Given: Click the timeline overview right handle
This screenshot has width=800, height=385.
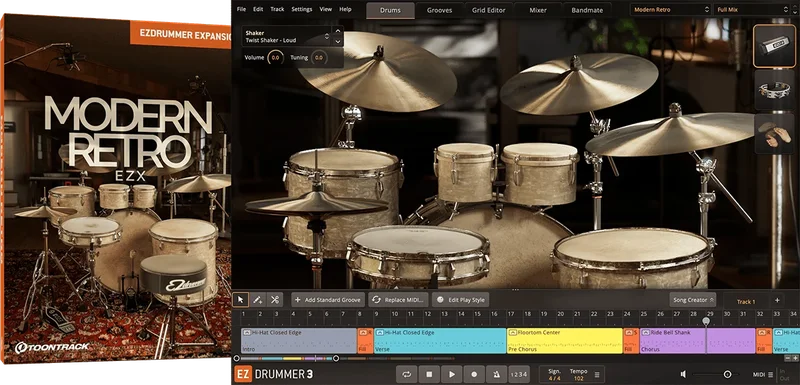Looking at the screenshot, I should pyautogui.click(x=336, y=358).
